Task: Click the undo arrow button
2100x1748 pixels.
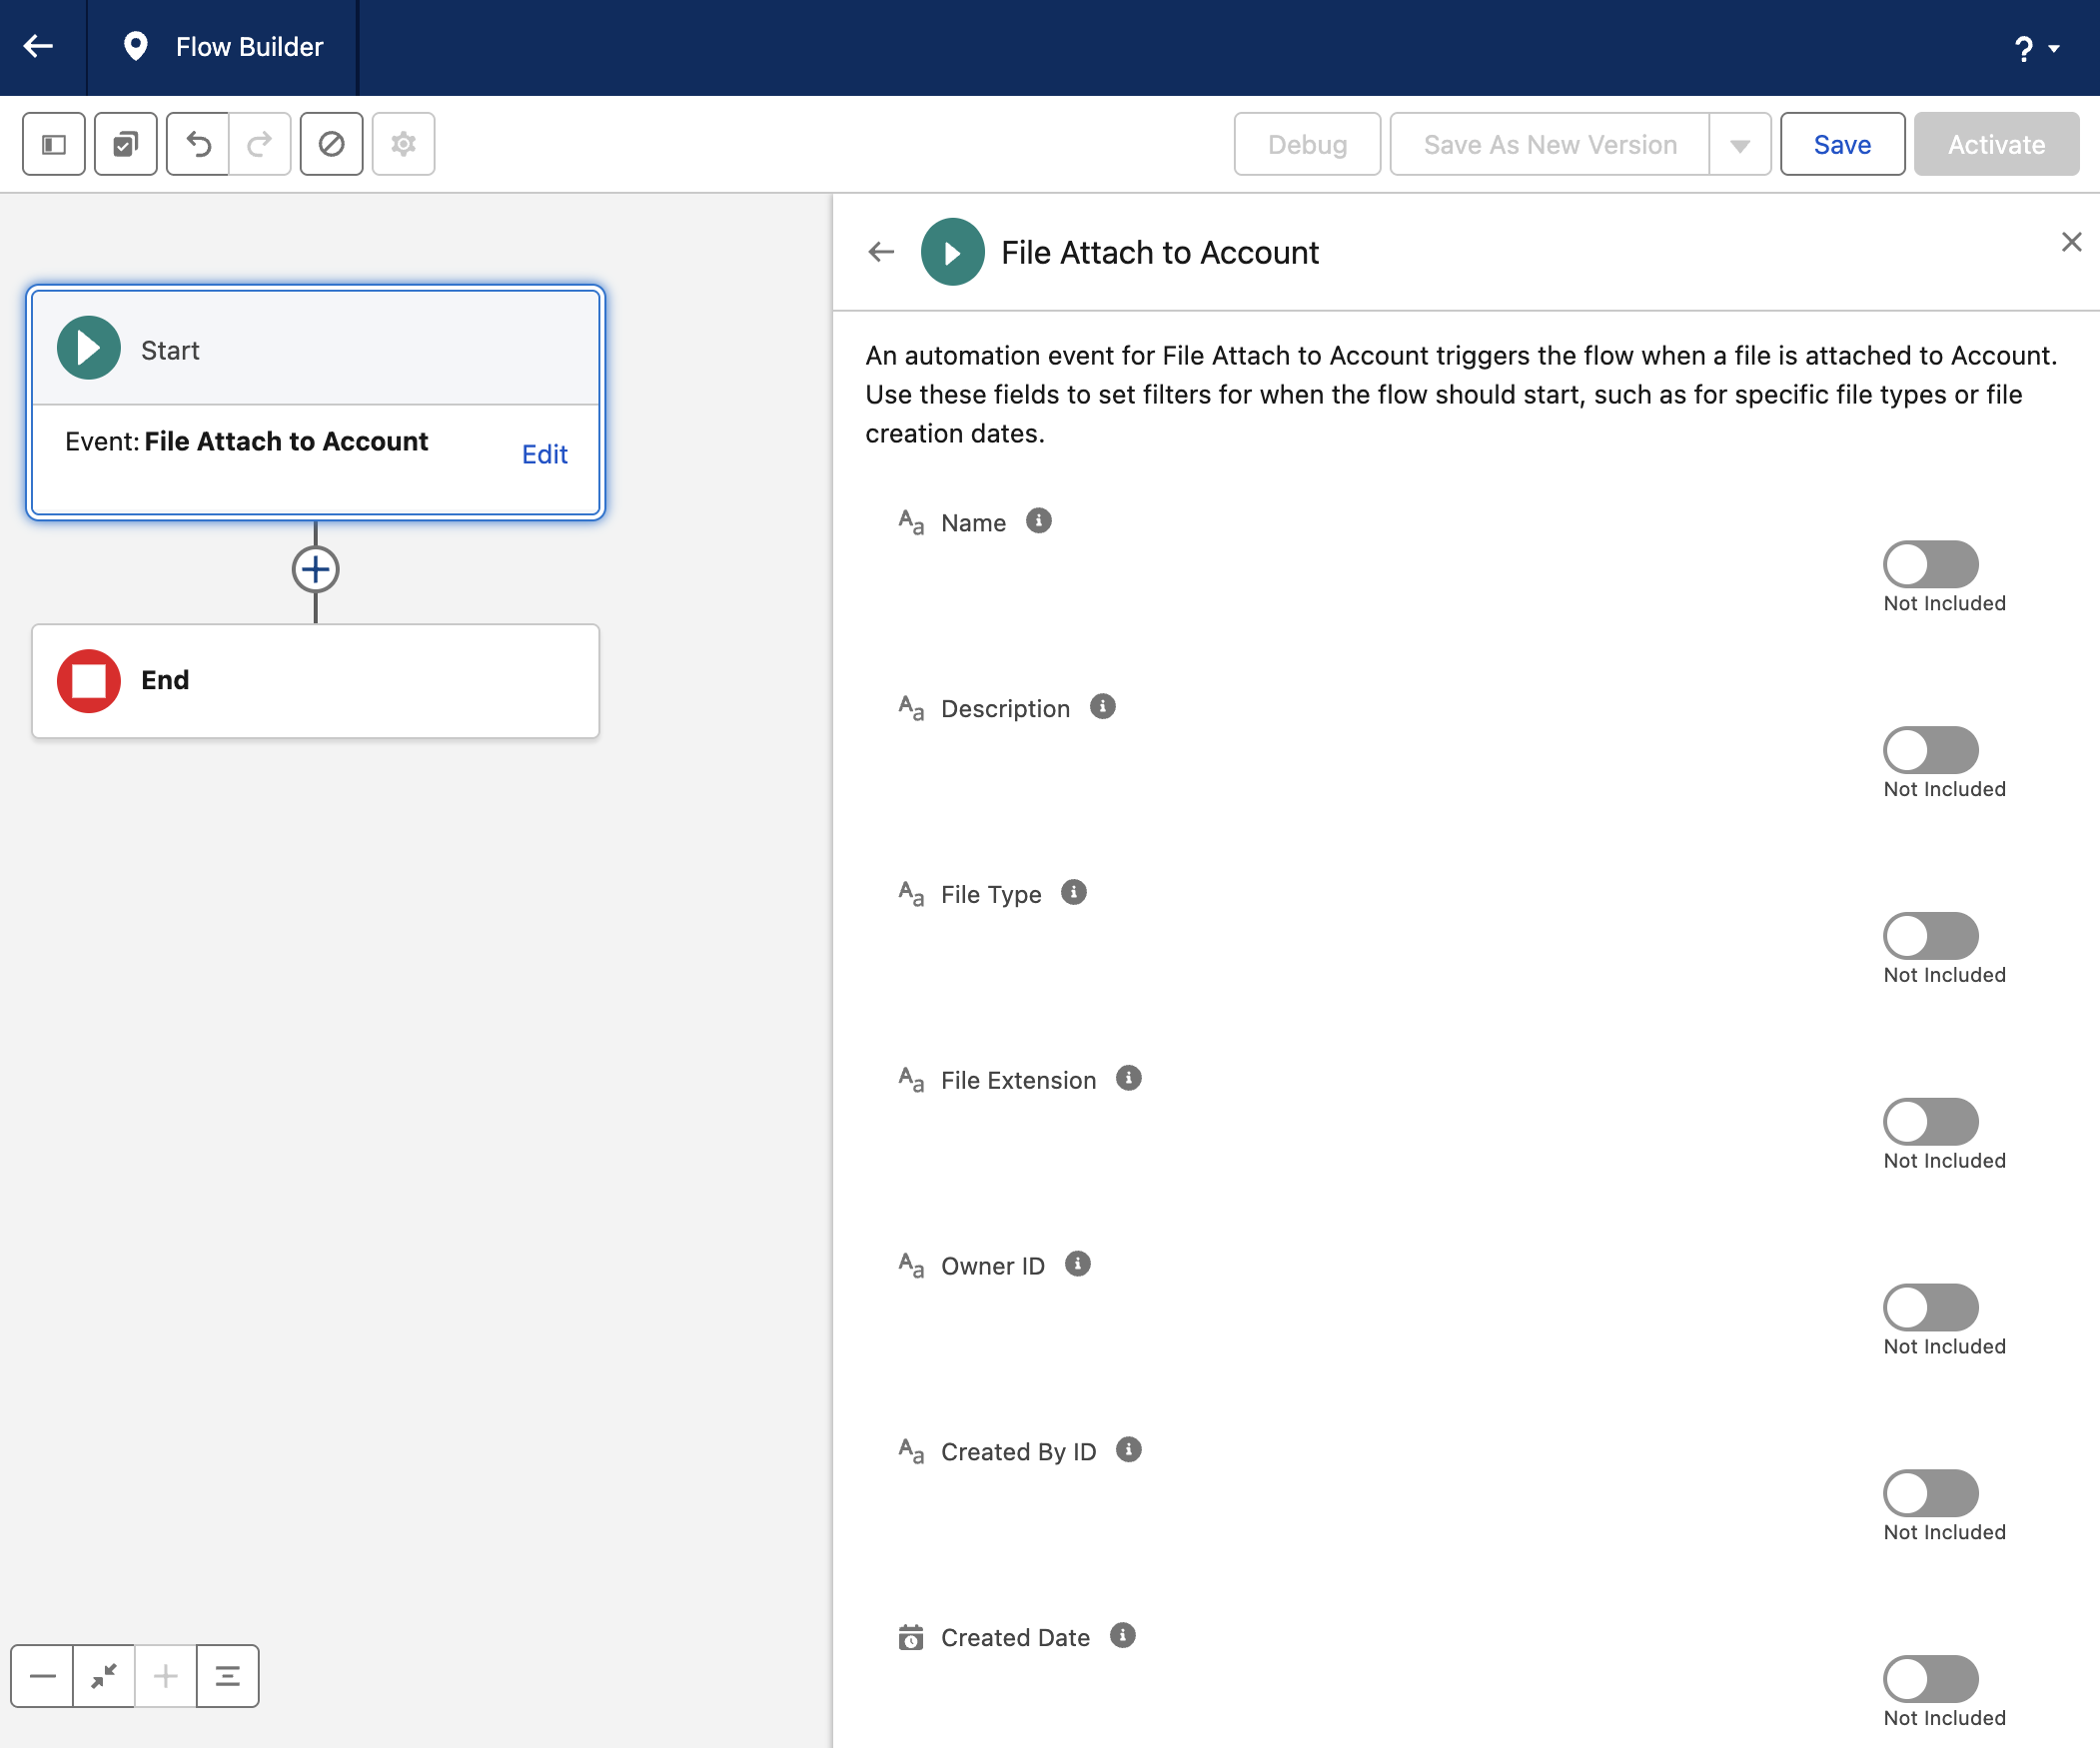Action: click(198, 144)
